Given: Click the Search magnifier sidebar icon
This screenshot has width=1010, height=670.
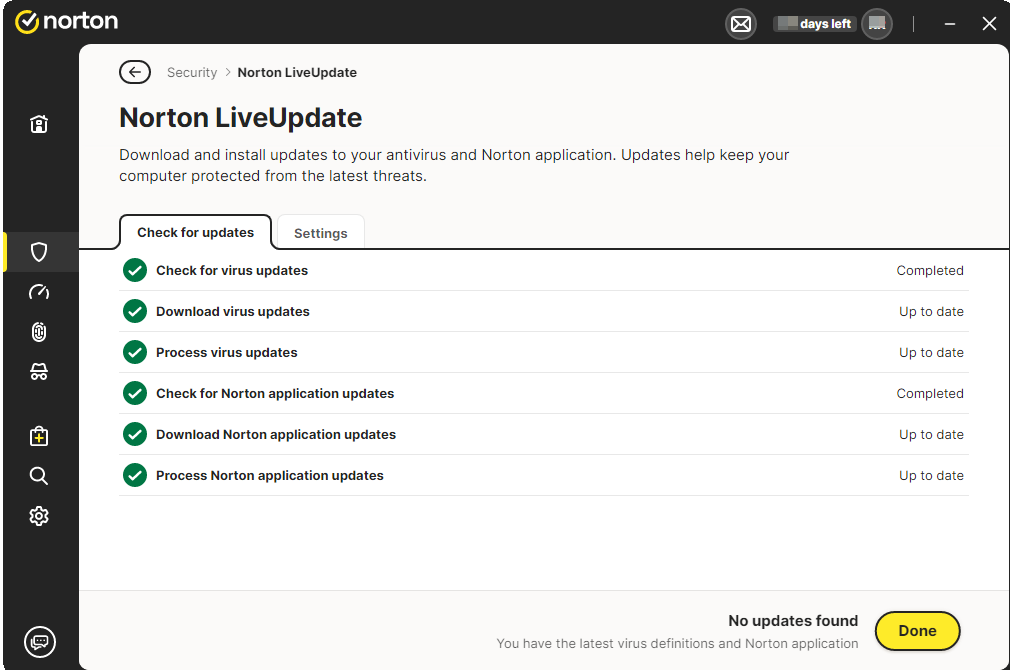Looking at the screenshot, I should coord(39,476).
